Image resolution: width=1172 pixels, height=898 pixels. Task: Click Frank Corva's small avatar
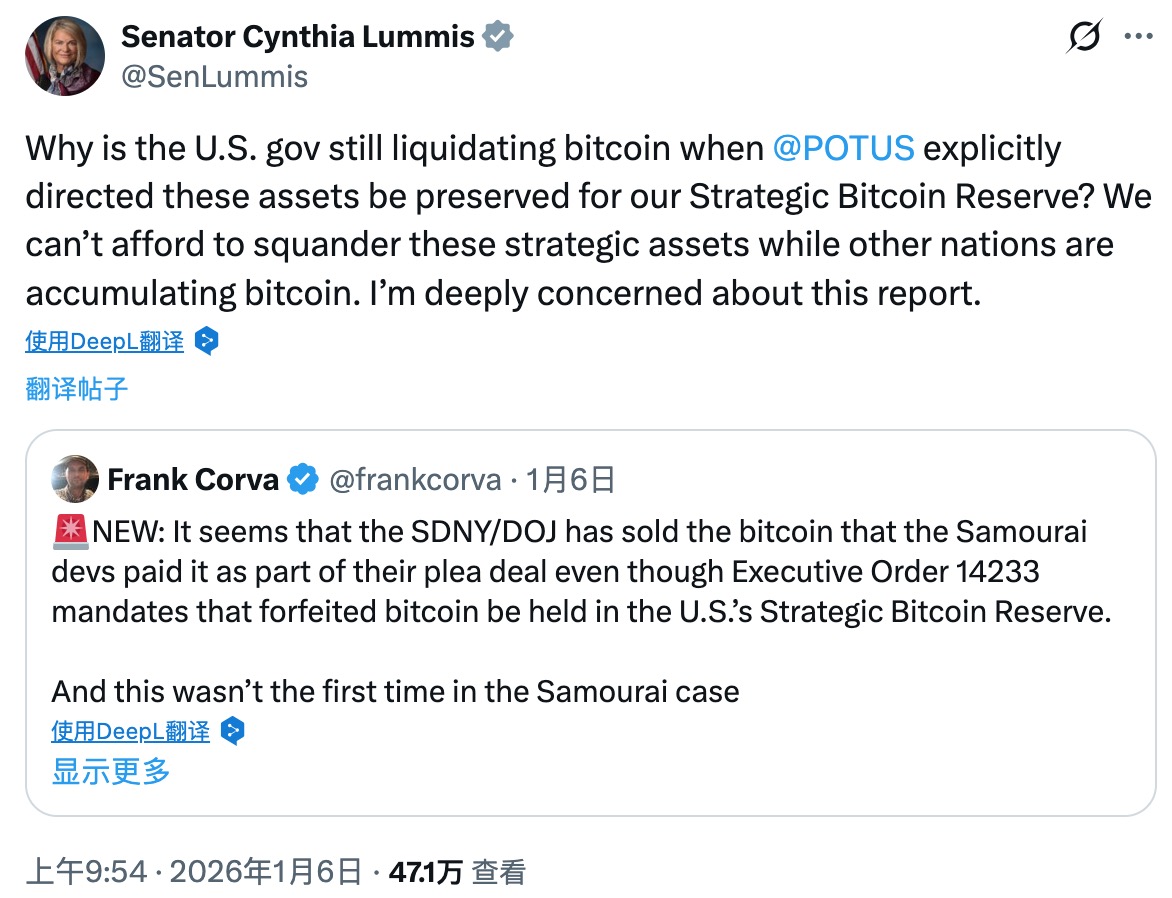(x=75, y=479)
